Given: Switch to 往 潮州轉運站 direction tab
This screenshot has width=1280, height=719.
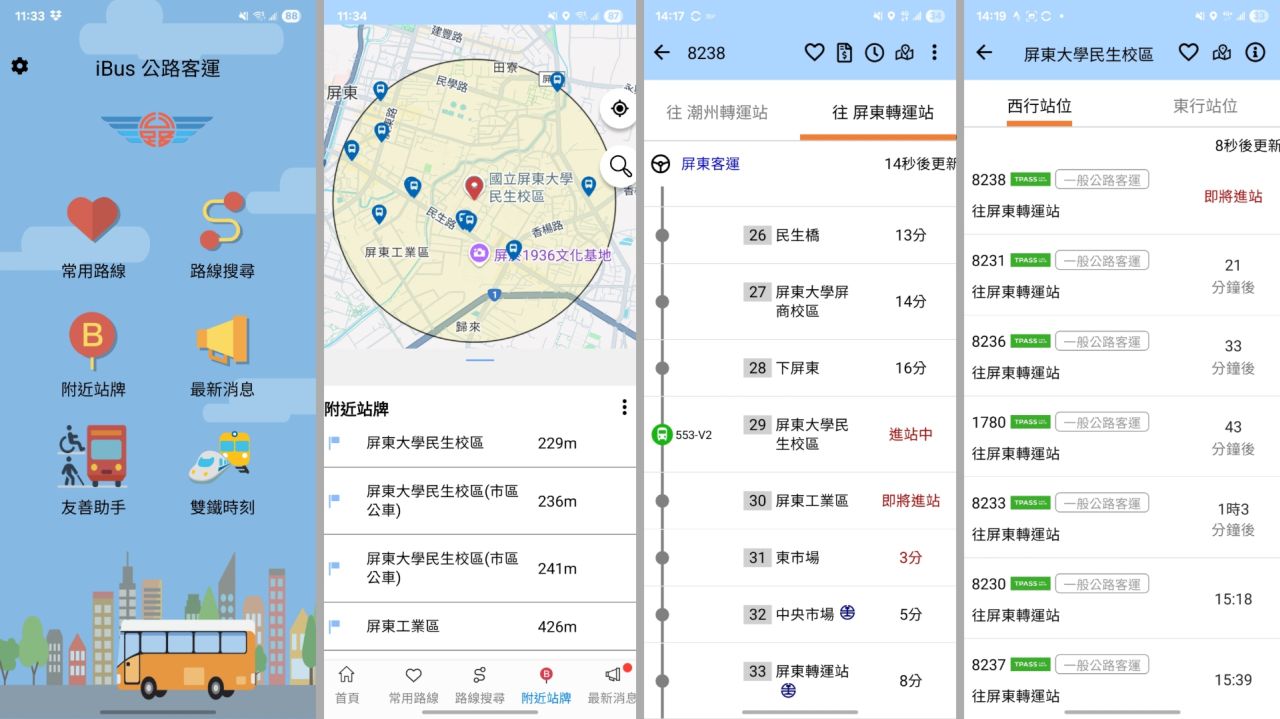Looking at the screenshot, I should pos(719,112).
